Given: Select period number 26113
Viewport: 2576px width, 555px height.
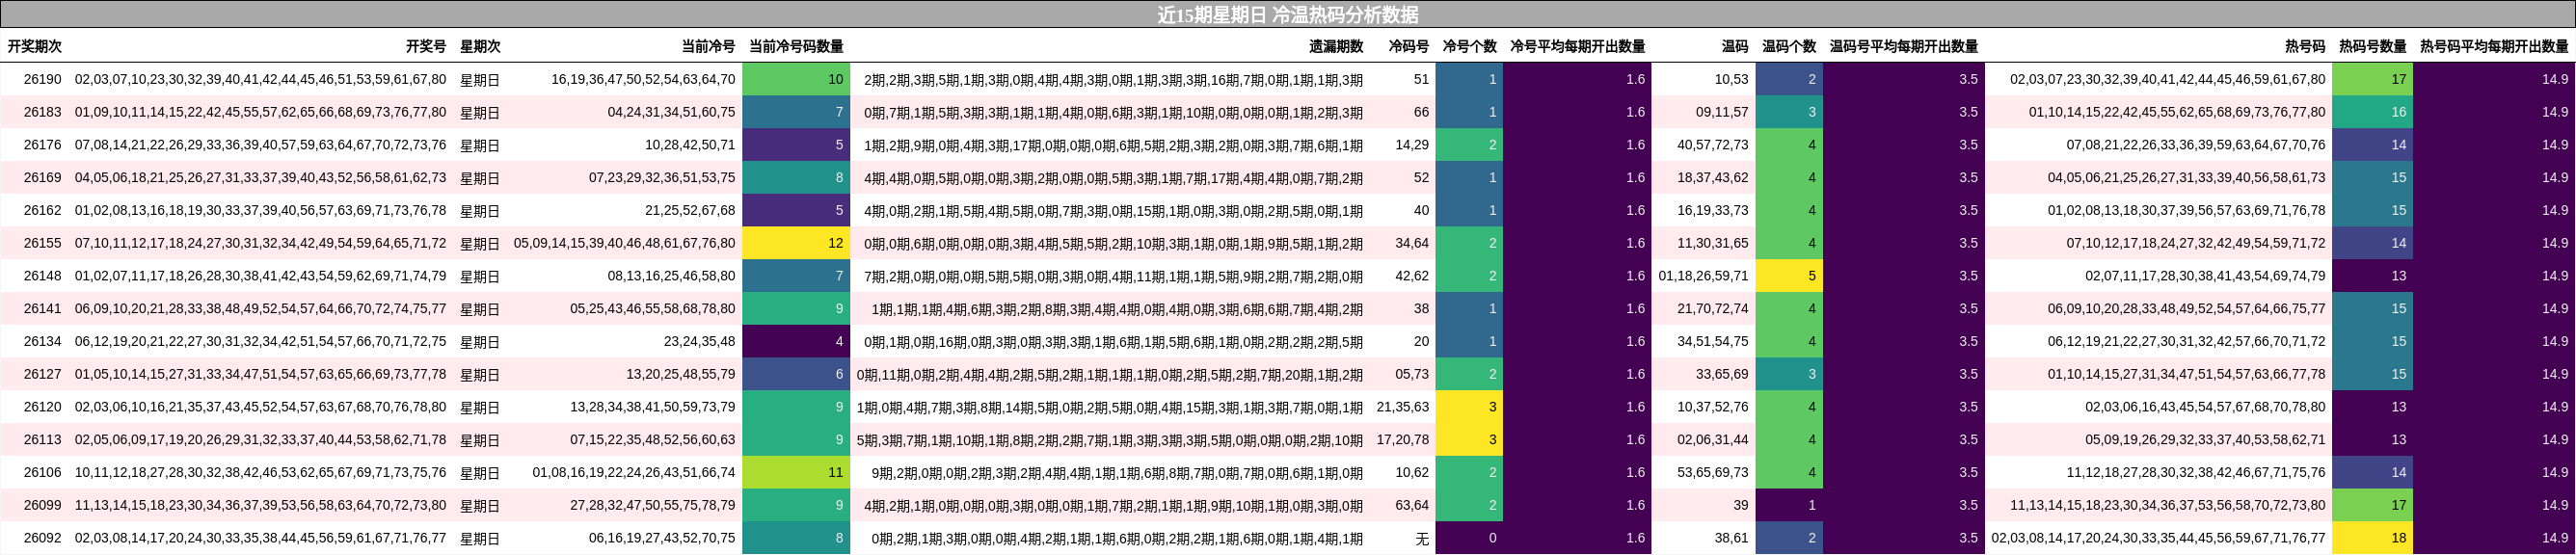Looking at the screenshot, I should click(42, 439).
